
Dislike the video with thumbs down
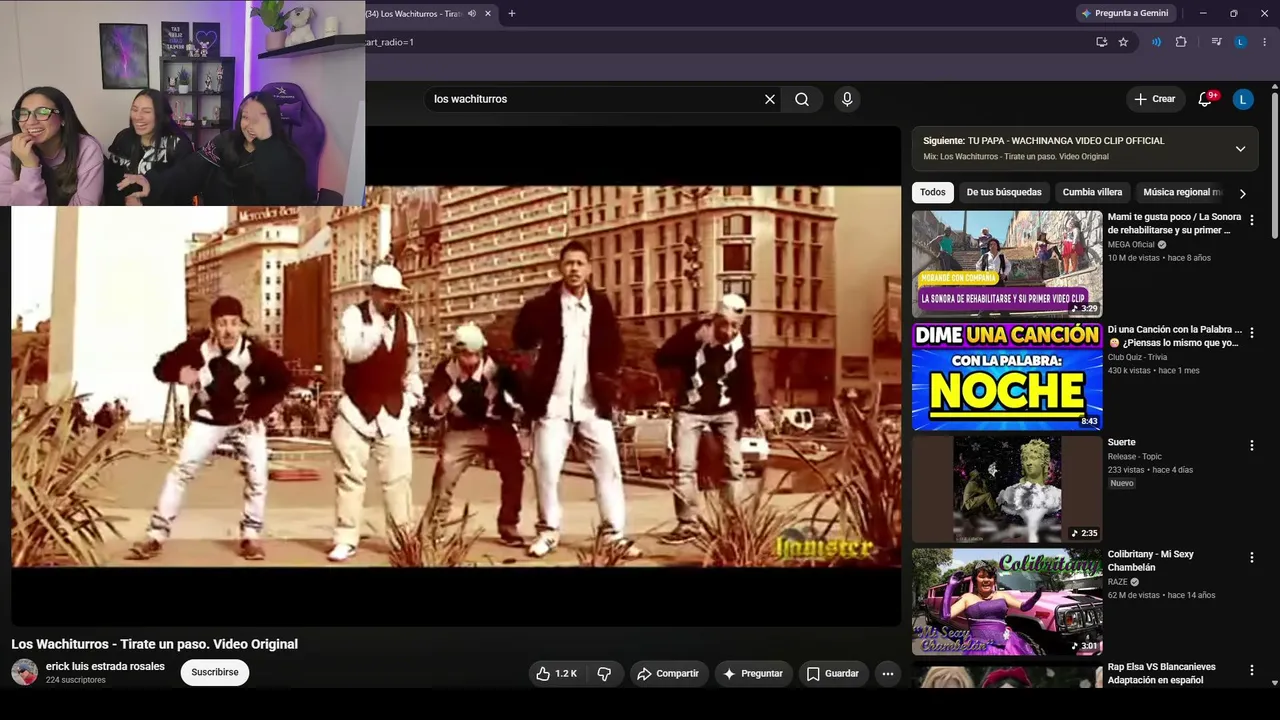click(x=604, y=674)
